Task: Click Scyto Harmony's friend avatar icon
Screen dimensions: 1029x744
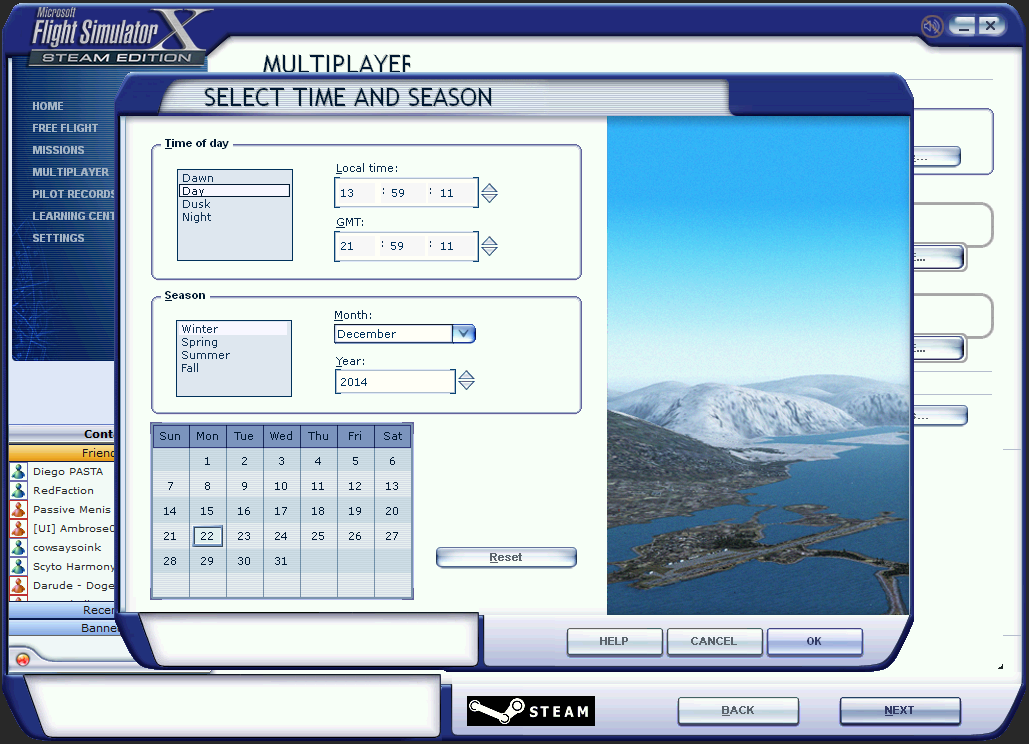Action: point(18,567)
